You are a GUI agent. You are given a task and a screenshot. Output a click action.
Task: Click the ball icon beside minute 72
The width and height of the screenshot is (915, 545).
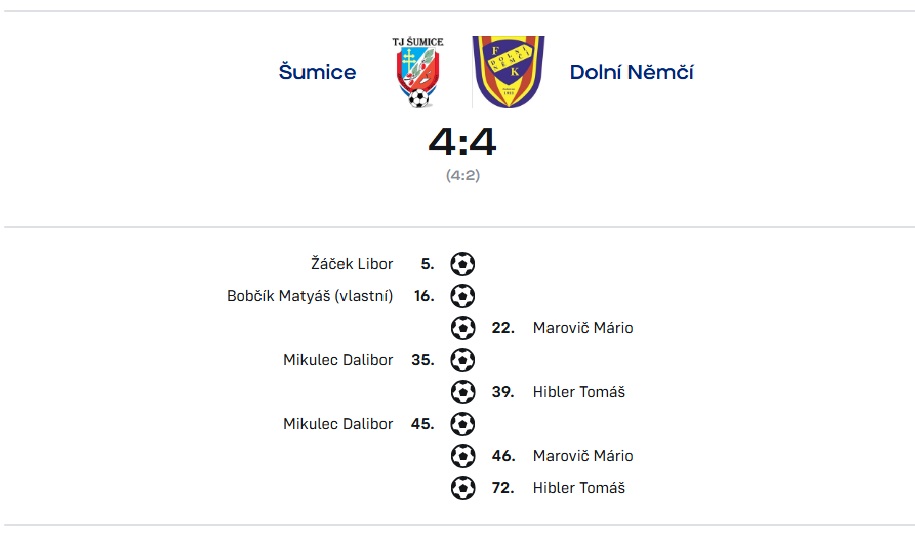(462, 488)
